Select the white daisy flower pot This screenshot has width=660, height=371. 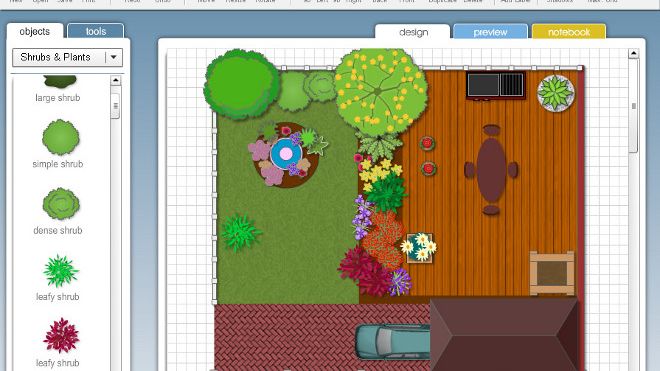click(420, 247)
